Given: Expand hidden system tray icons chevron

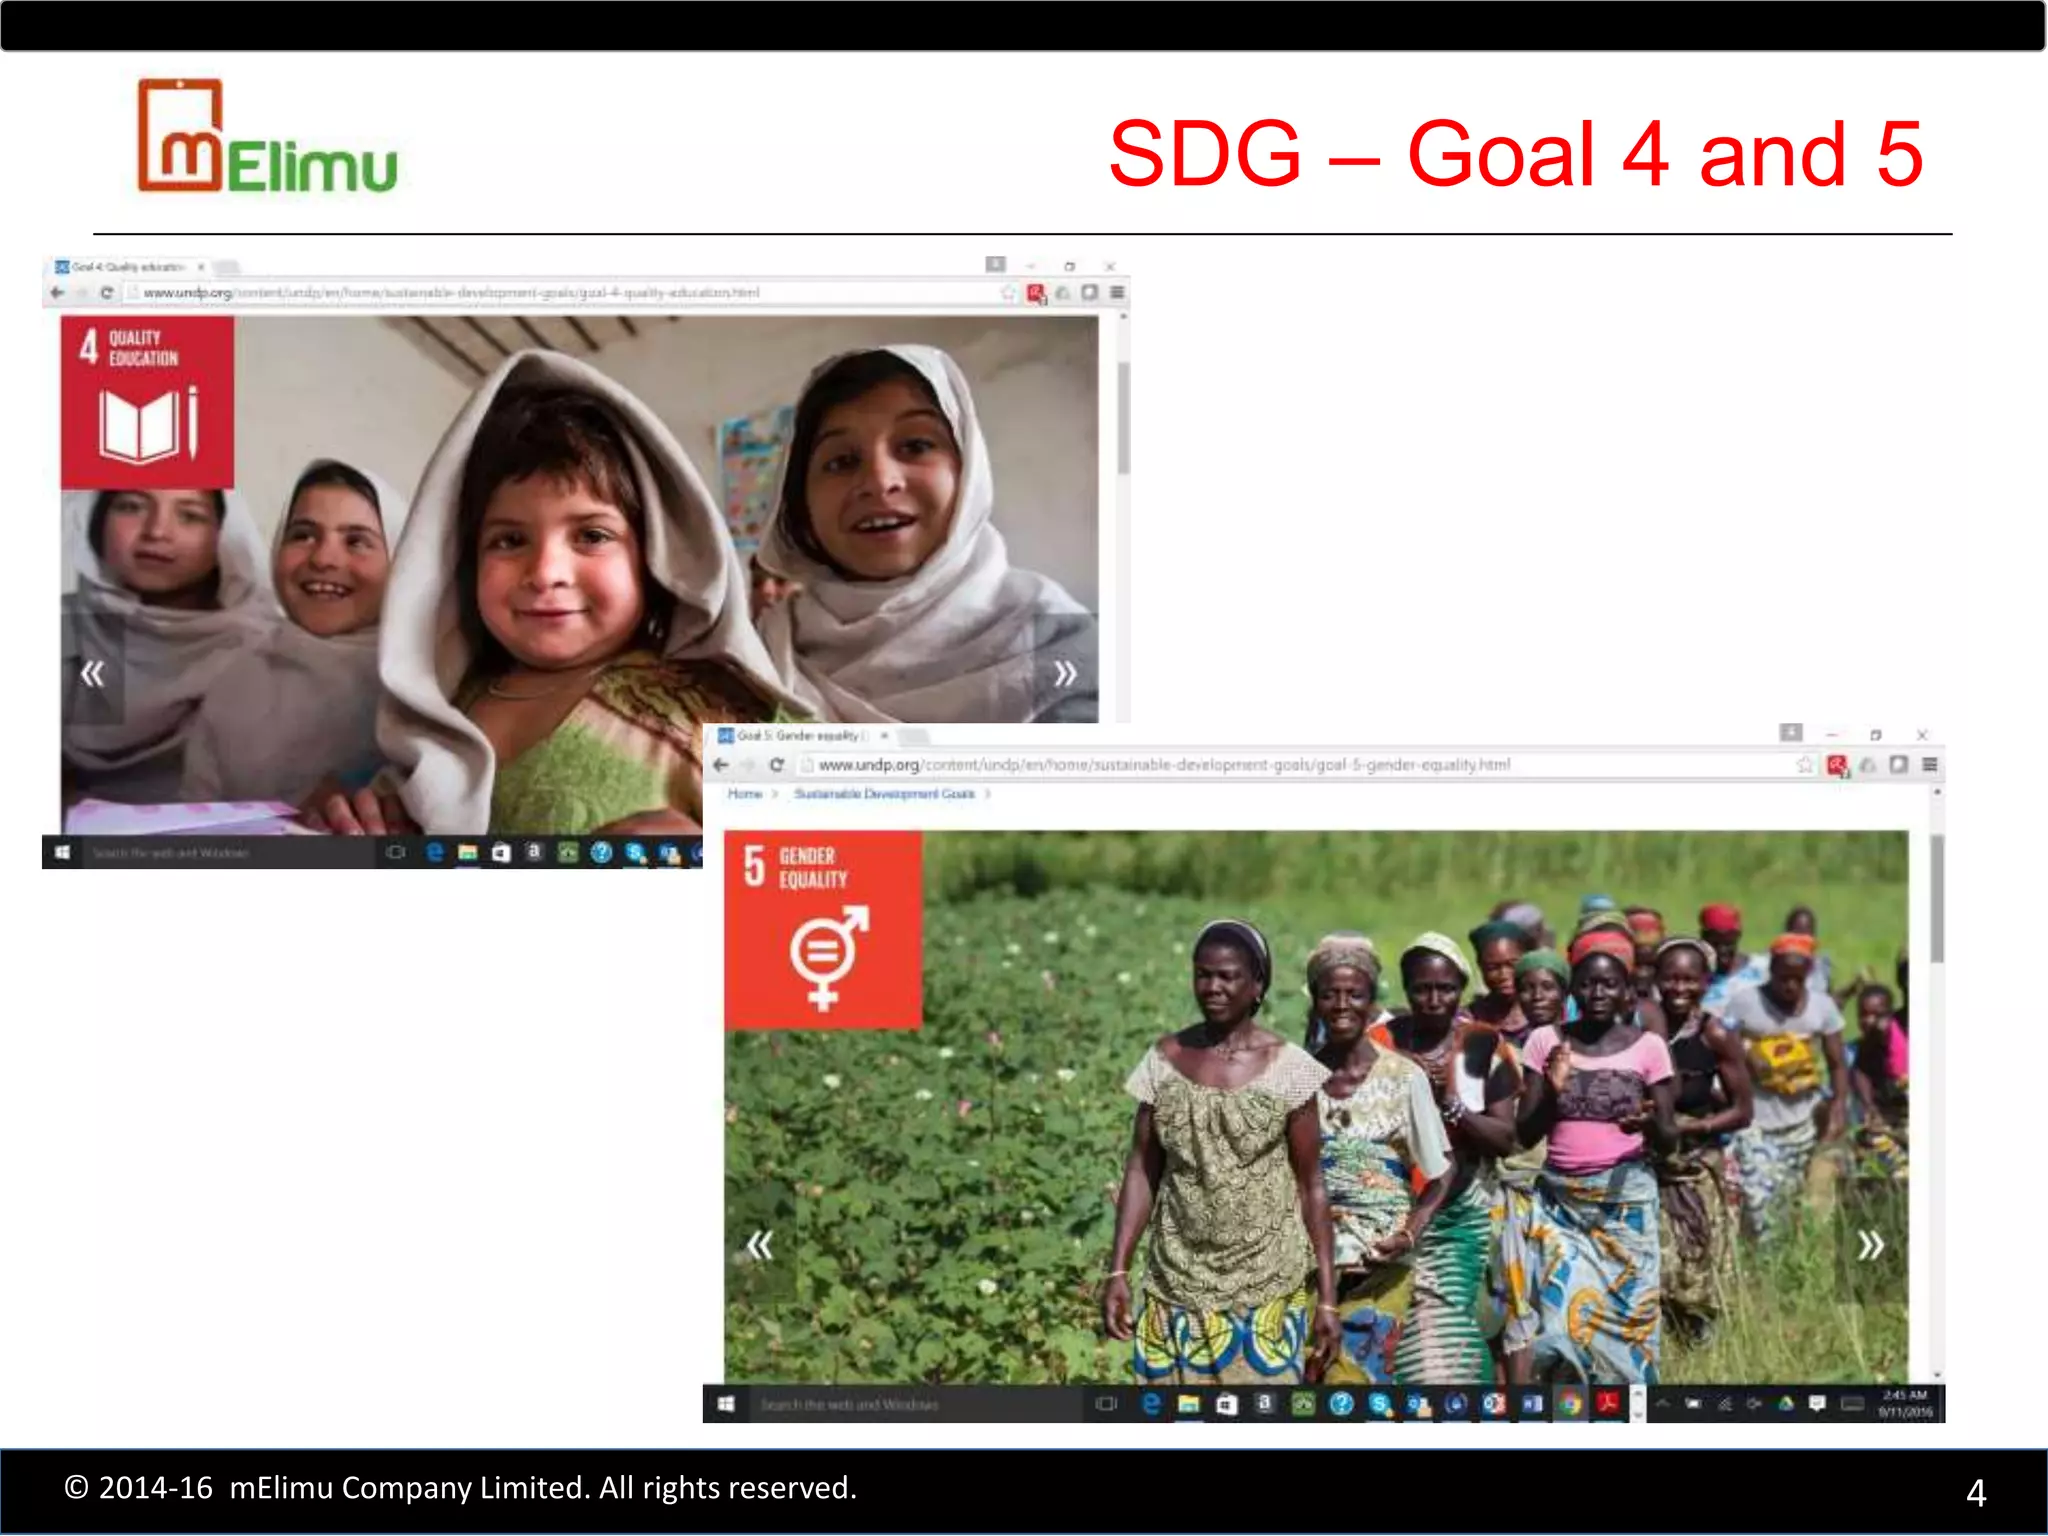Looking at the screenshot, I should tap(1663, 1404).
